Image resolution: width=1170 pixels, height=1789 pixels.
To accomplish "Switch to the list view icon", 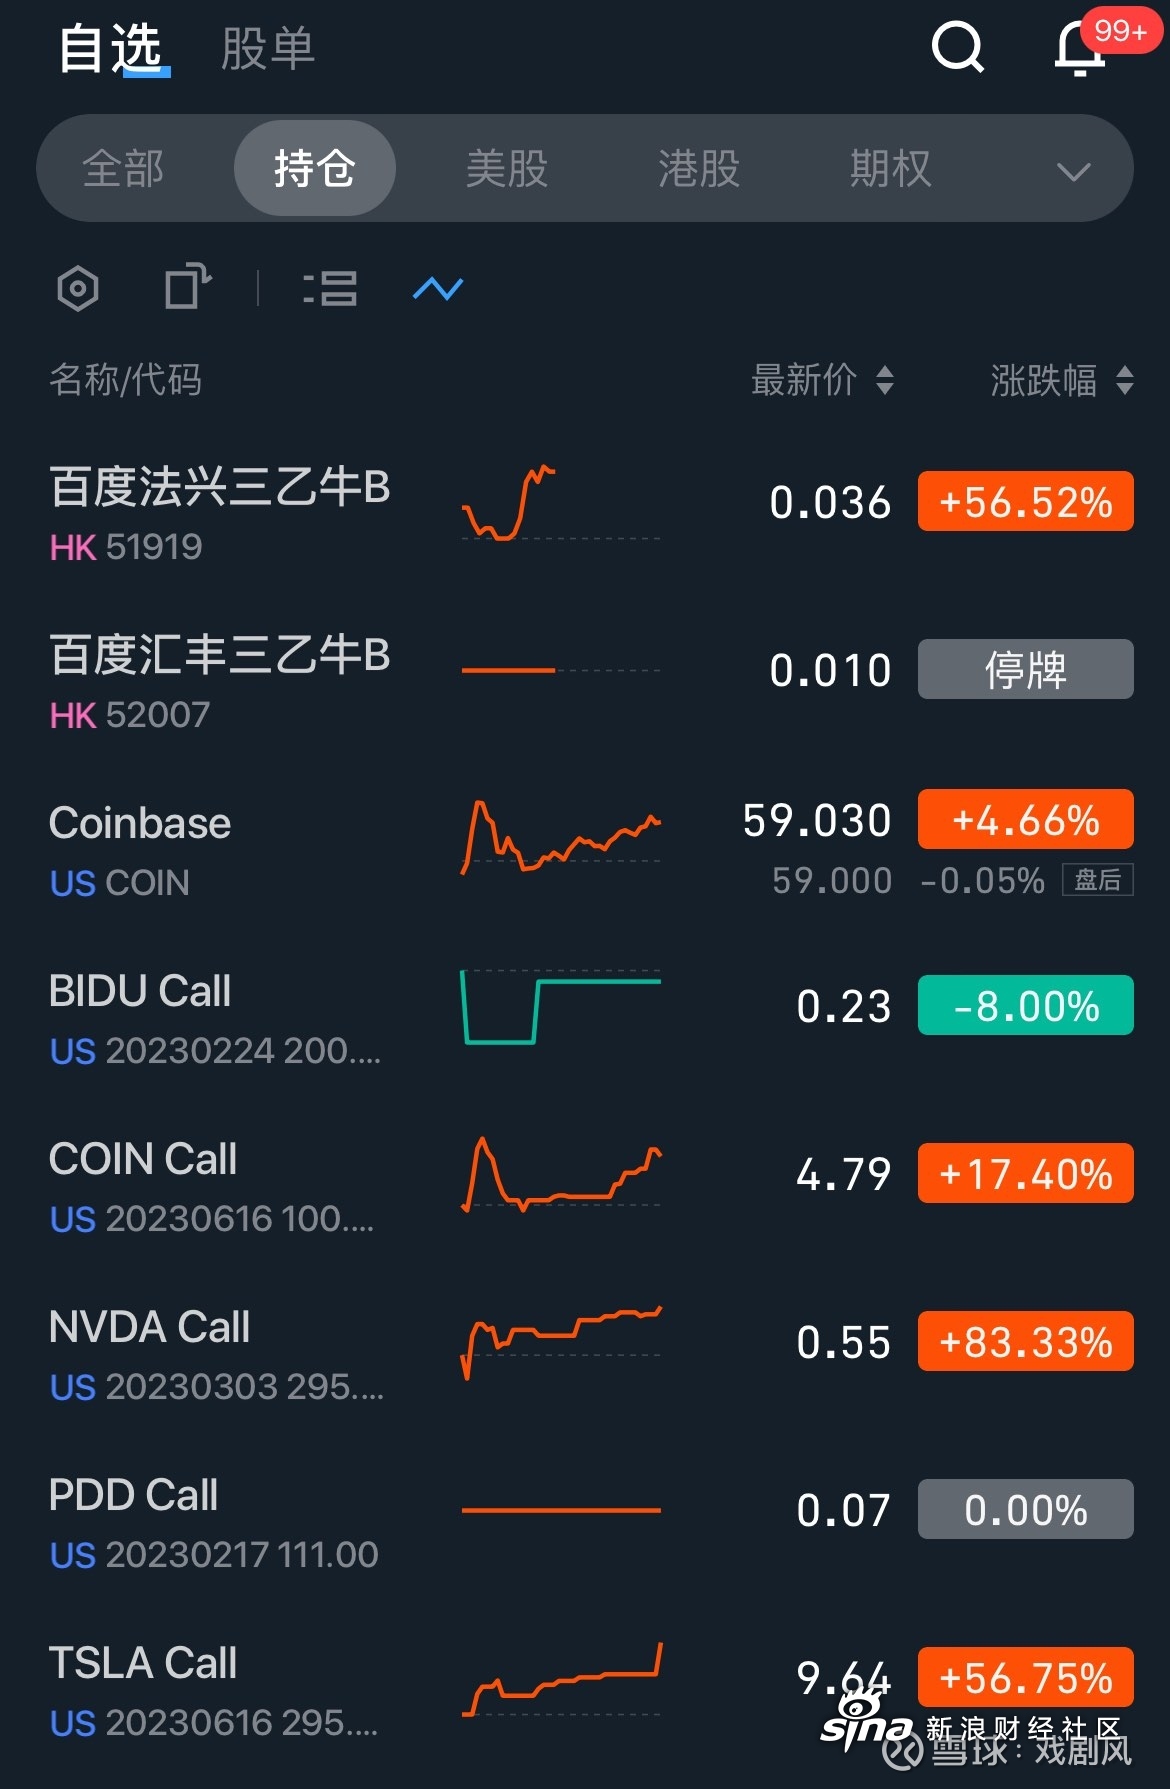I will coord(330,289).
